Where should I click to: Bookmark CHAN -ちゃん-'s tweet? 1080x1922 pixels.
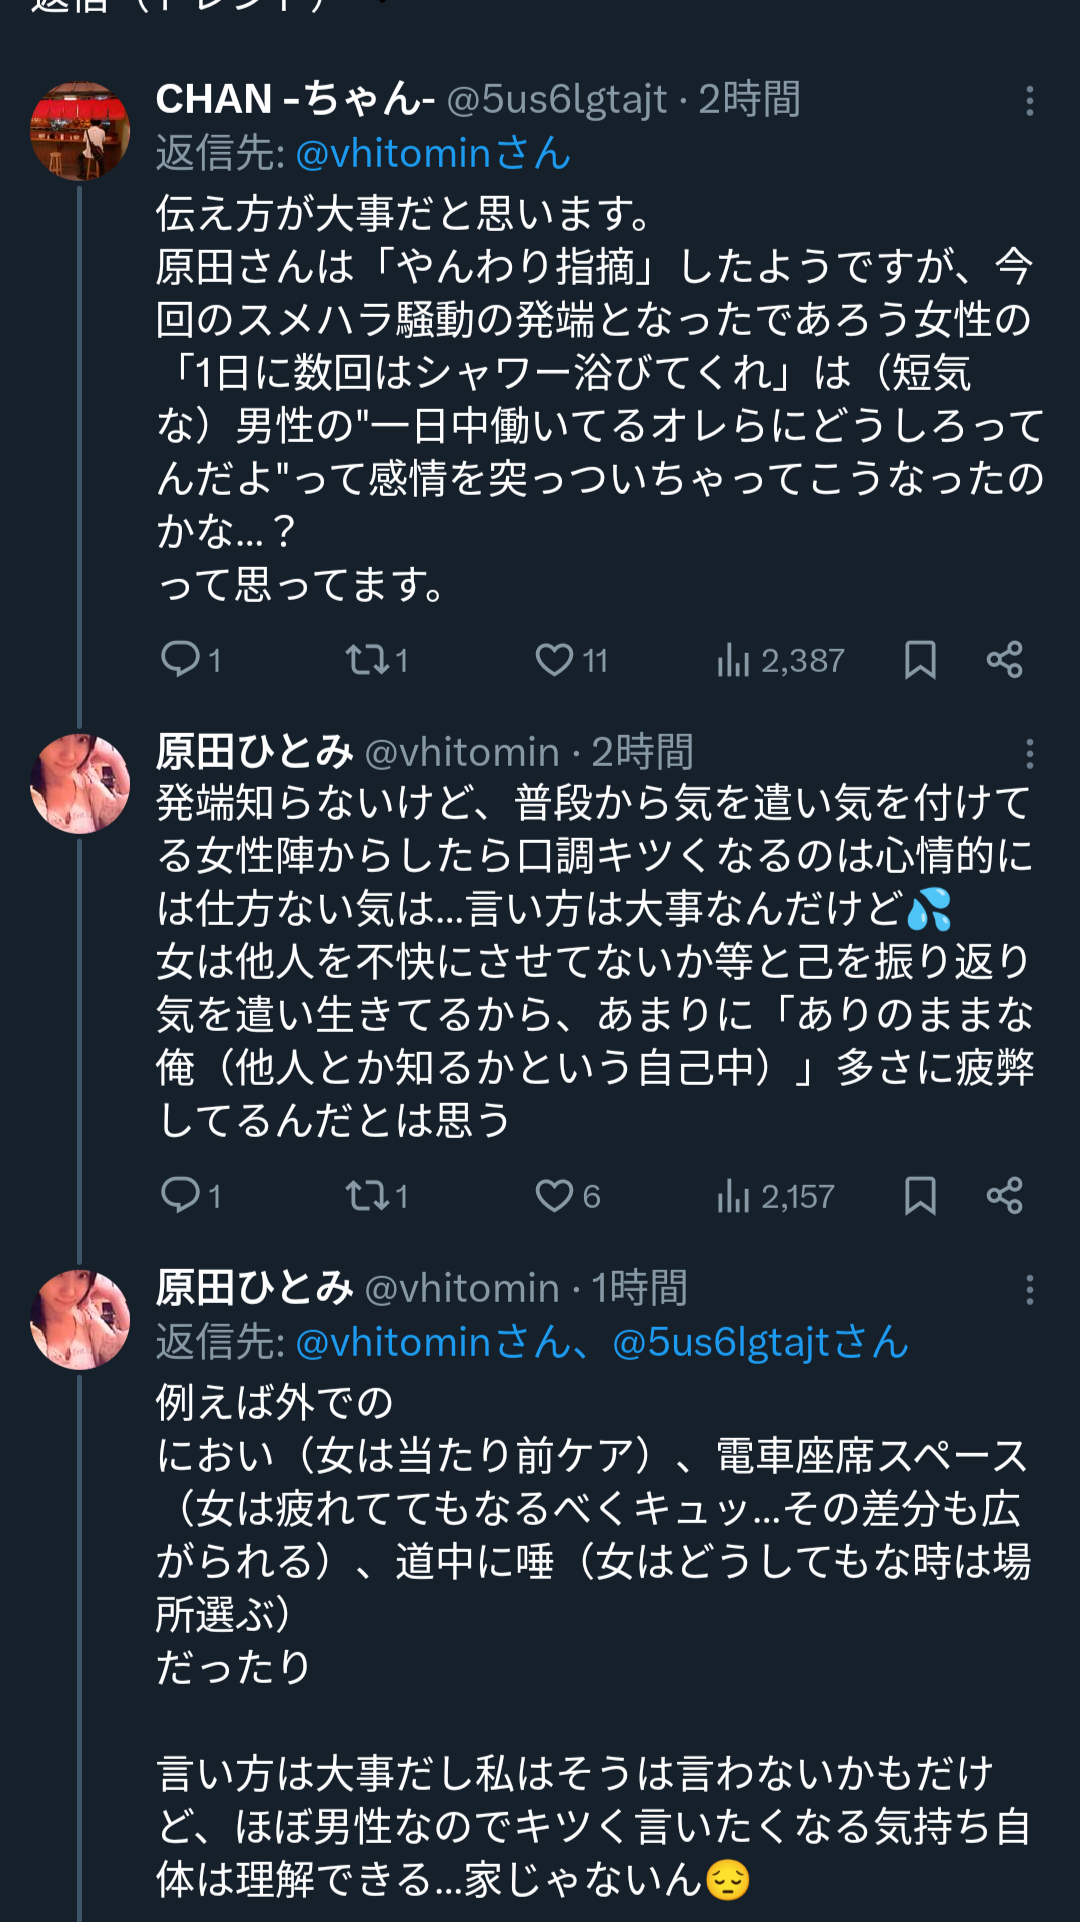[920, 660]
